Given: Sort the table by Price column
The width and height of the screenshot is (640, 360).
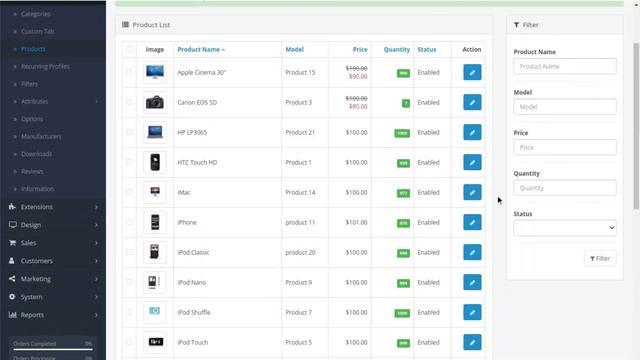Looking at the screenshot, I should tap(360, 49).
